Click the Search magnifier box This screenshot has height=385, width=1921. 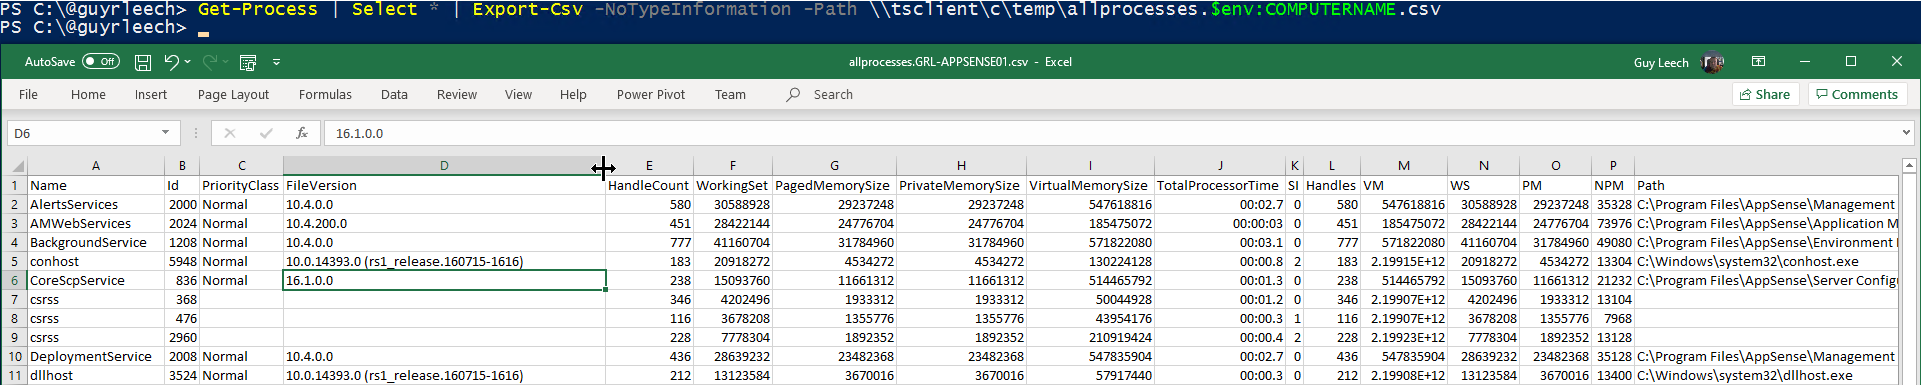point(820,95)
